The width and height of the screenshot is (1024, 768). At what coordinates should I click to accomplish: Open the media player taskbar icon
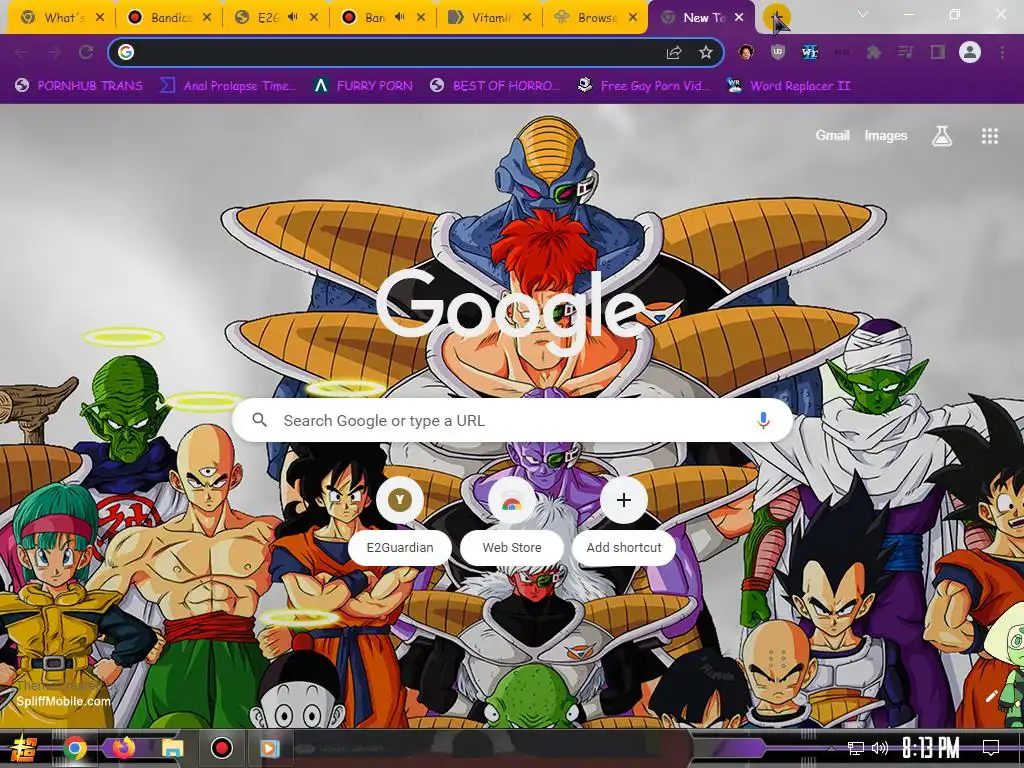pyautogui.click(x=269, y=748)
